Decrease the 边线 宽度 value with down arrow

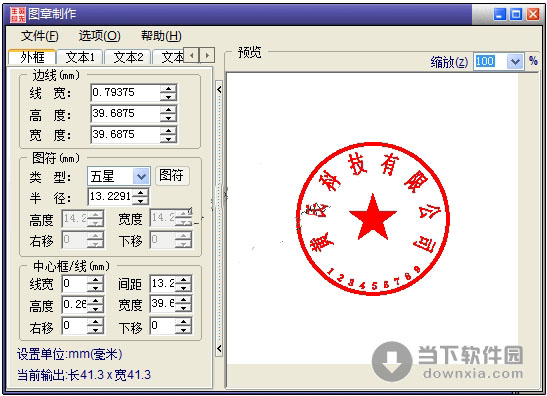(x=168, y=139)
